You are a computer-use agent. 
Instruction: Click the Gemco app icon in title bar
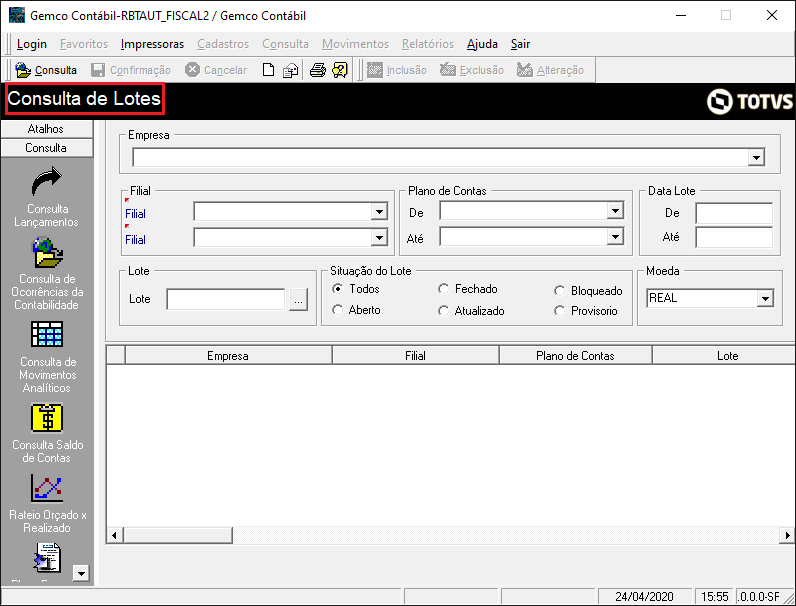click(17, 15)
